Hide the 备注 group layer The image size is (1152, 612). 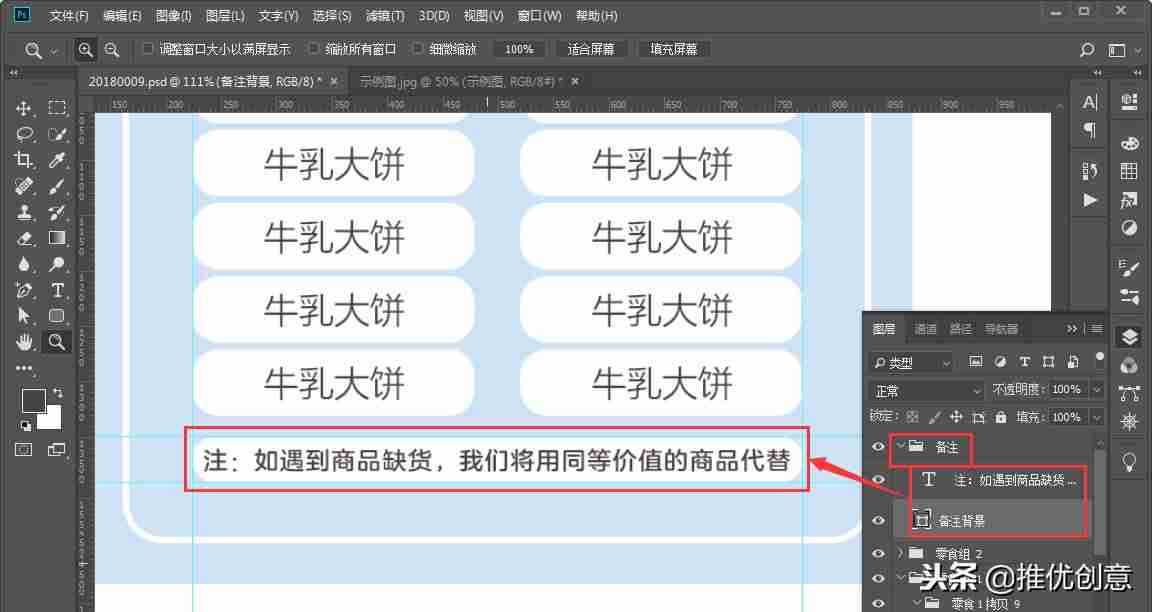pos(878,447)
